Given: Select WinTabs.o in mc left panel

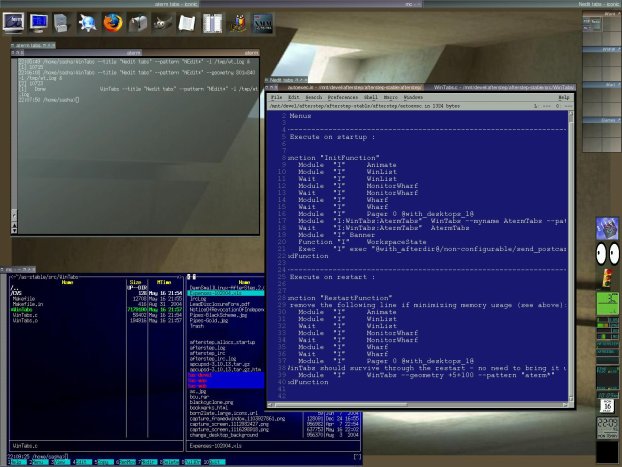Looking at the screenshot, I should click(25, 321).
